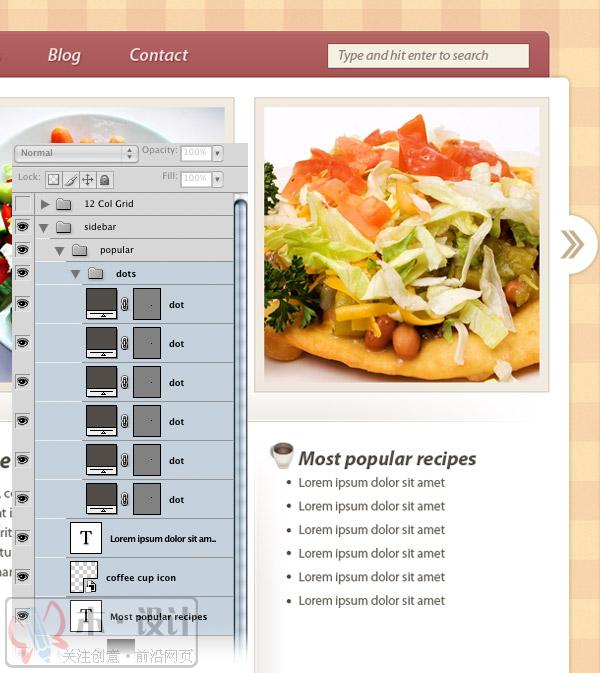Collapse the popular group triangle

click(60, 251)
